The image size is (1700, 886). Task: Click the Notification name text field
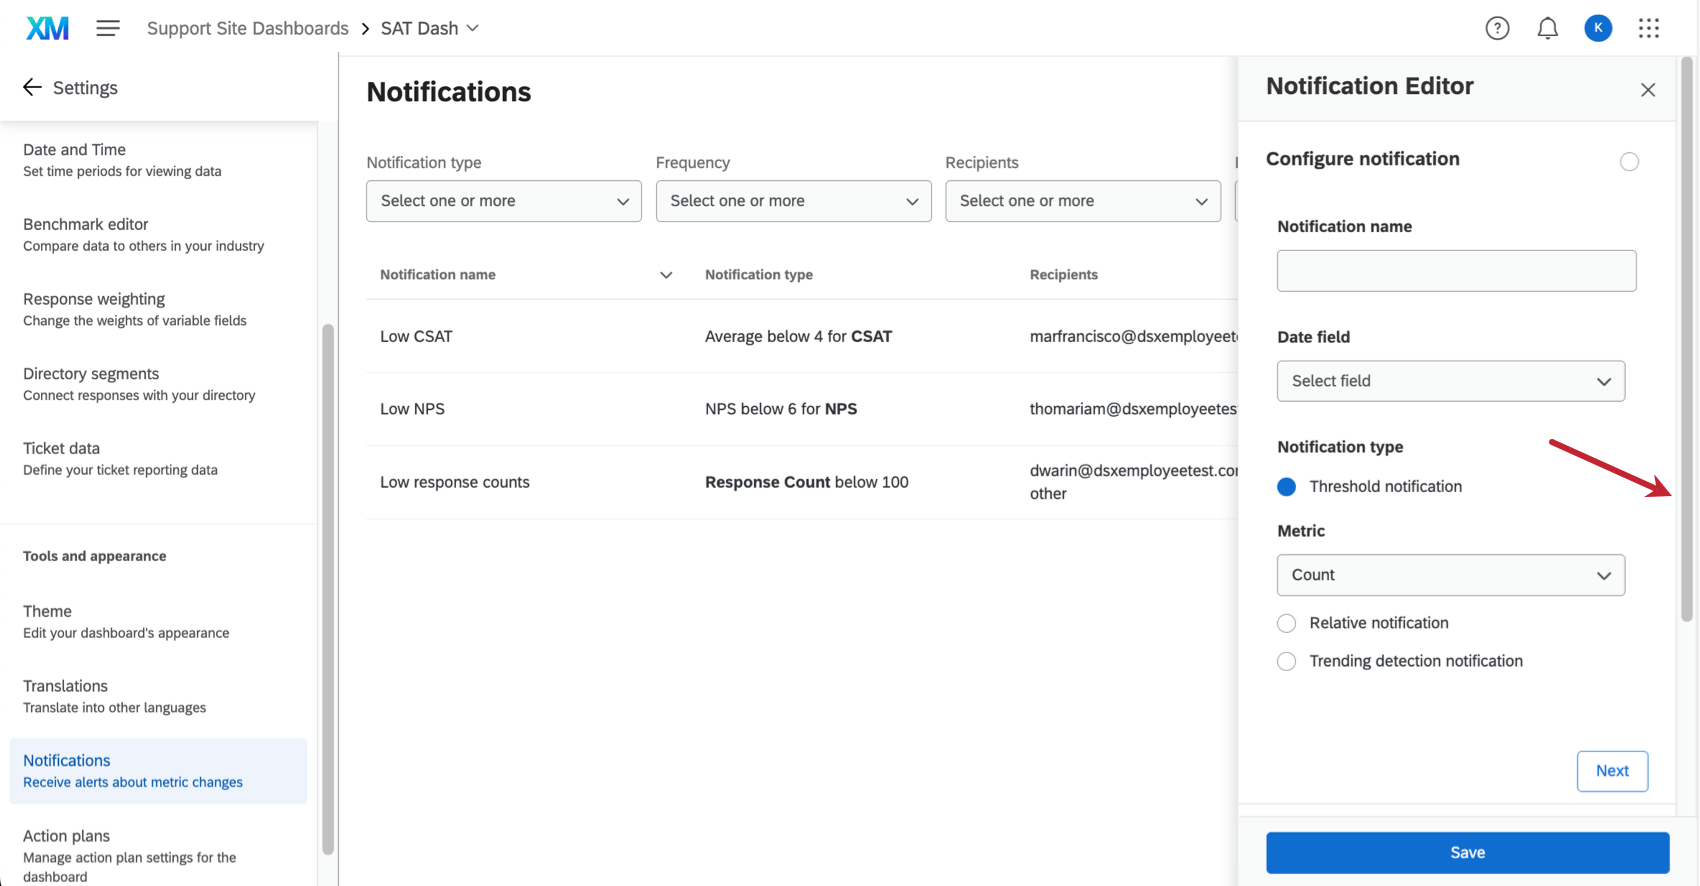[1455, 271]
